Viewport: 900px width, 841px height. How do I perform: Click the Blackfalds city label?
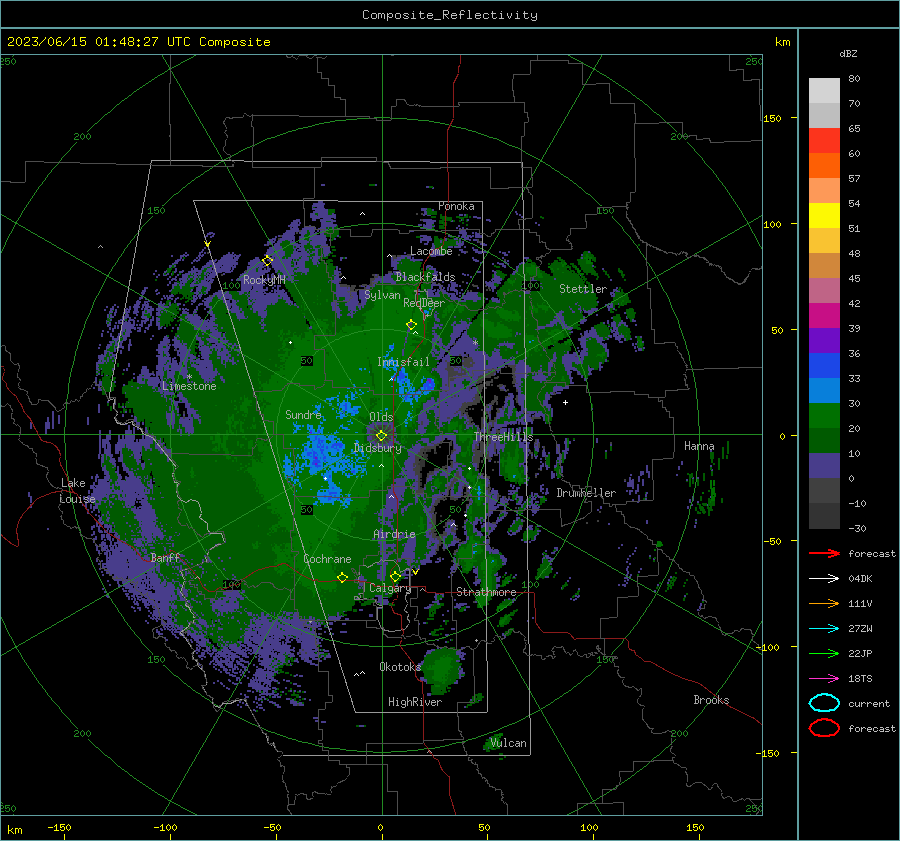[x=425, y=277]
